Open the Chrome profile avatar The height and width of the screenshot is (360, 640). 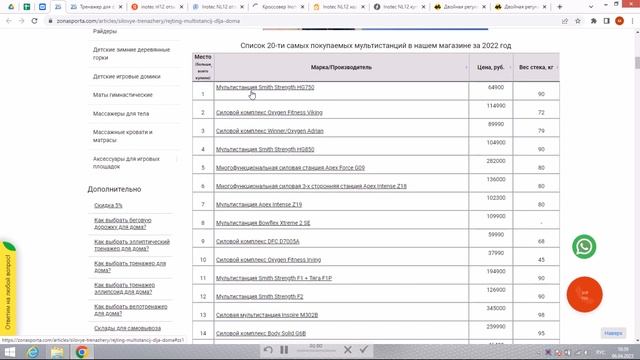click(619, 21)
